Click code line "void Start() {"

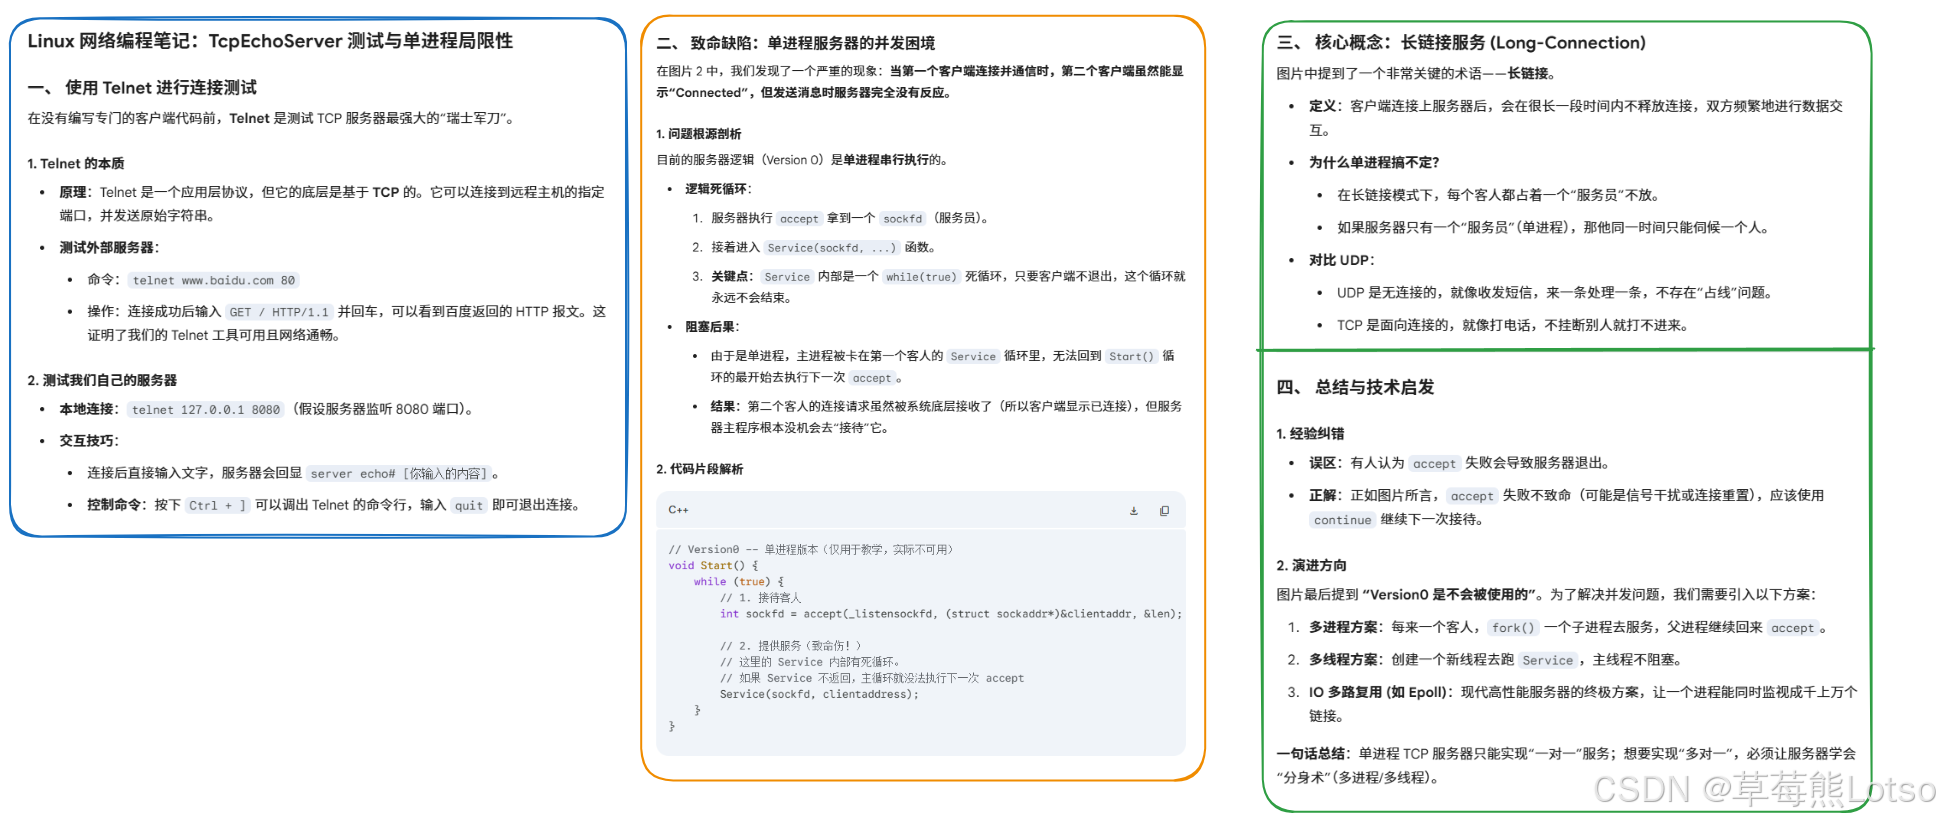[713, 566]
